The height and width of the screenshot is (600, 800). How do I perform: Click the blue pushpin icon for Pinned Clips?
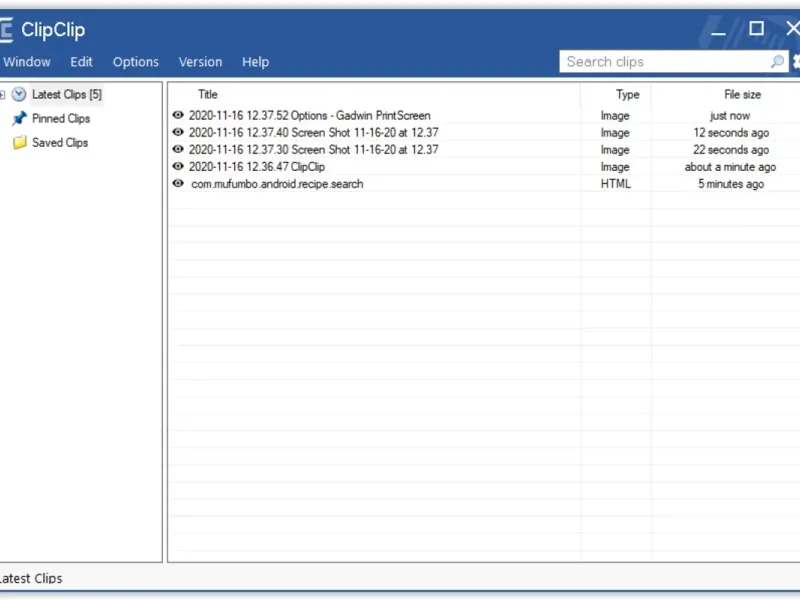pos(19,118)
